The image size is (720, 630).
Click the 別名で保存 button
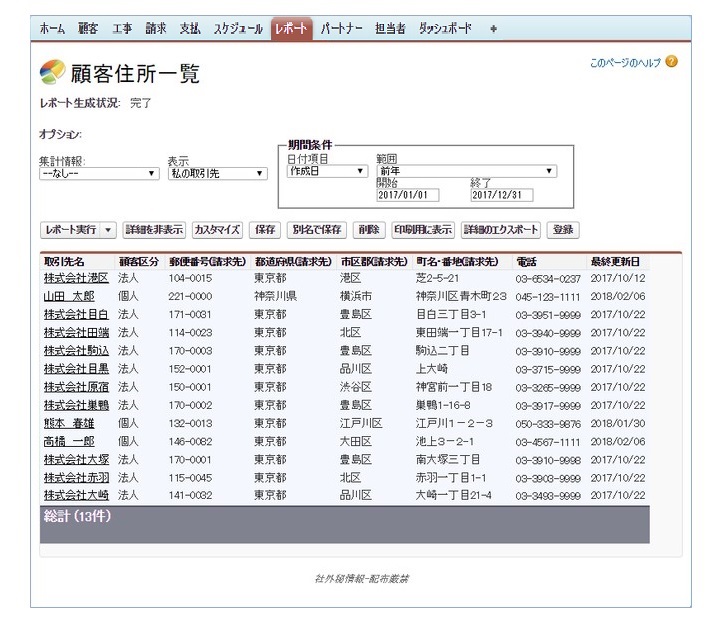(317, 230)
